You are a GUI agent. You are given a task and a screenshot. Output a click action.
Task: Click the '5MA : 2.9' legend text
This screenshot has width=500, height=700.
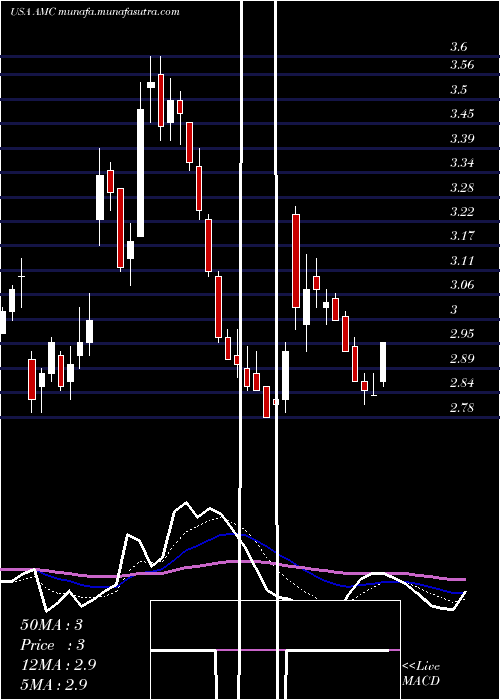coord(54,684)
